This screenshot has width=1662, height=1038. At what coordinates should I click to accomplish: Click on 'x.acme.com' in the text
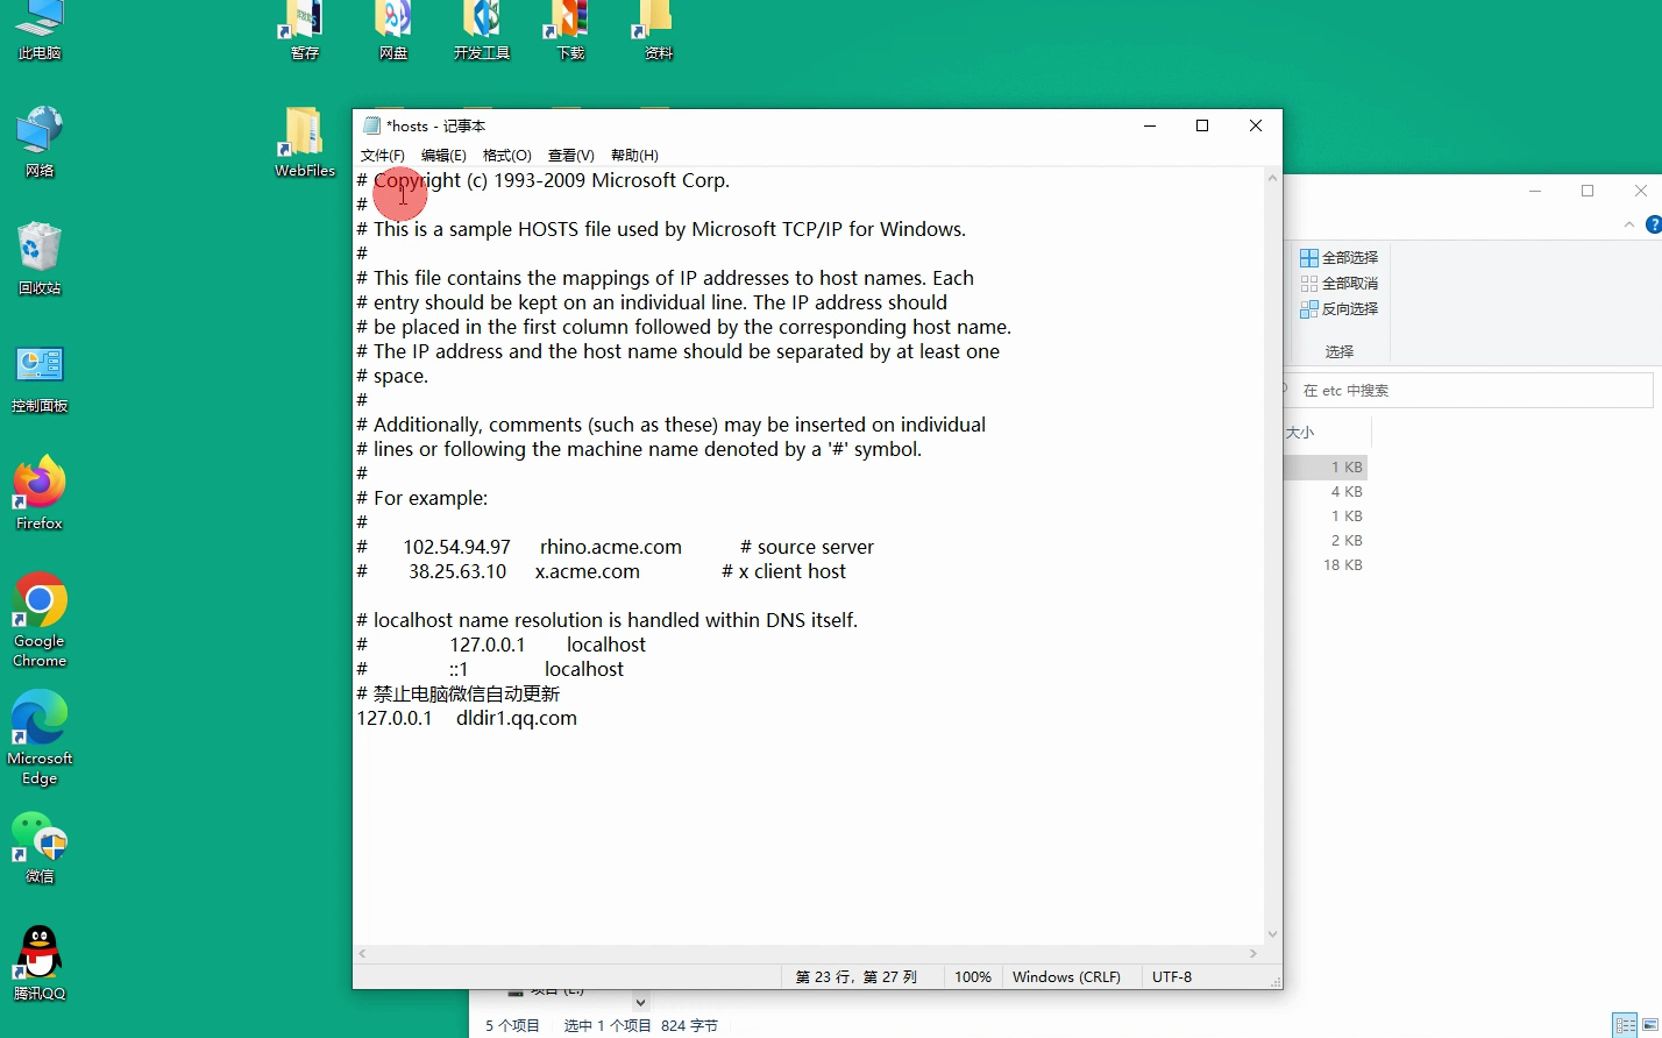coord(587,572)
